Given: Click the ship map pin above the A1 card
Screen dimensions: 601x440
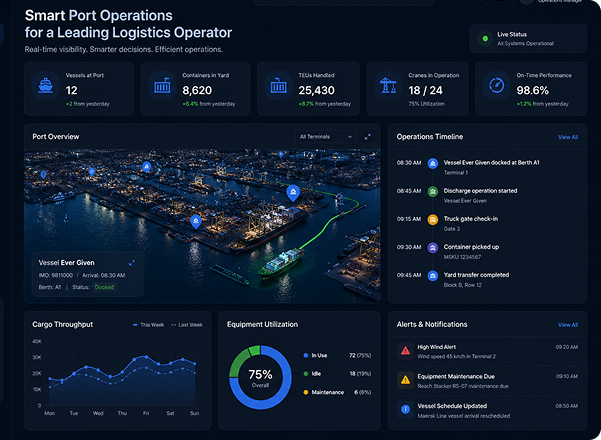Looking at the screenshot, I should (146, 167).
